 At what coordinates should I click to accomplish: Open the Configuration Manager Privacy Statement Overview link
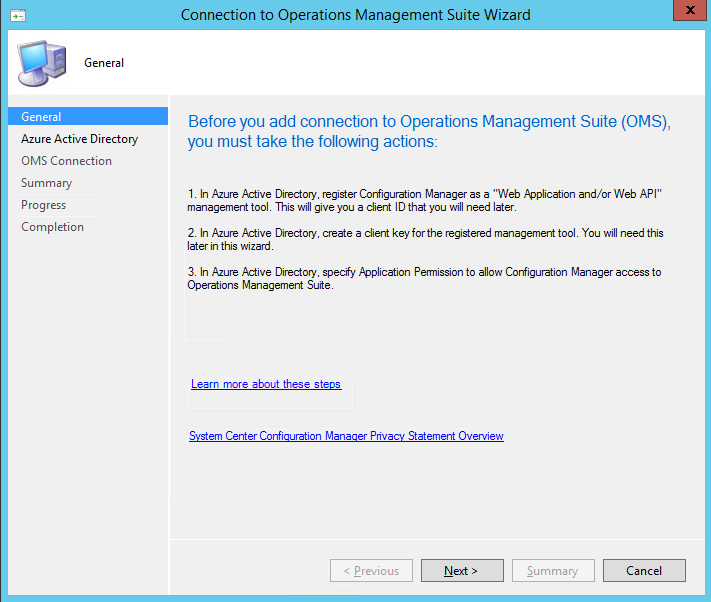(x=346, y=436)
